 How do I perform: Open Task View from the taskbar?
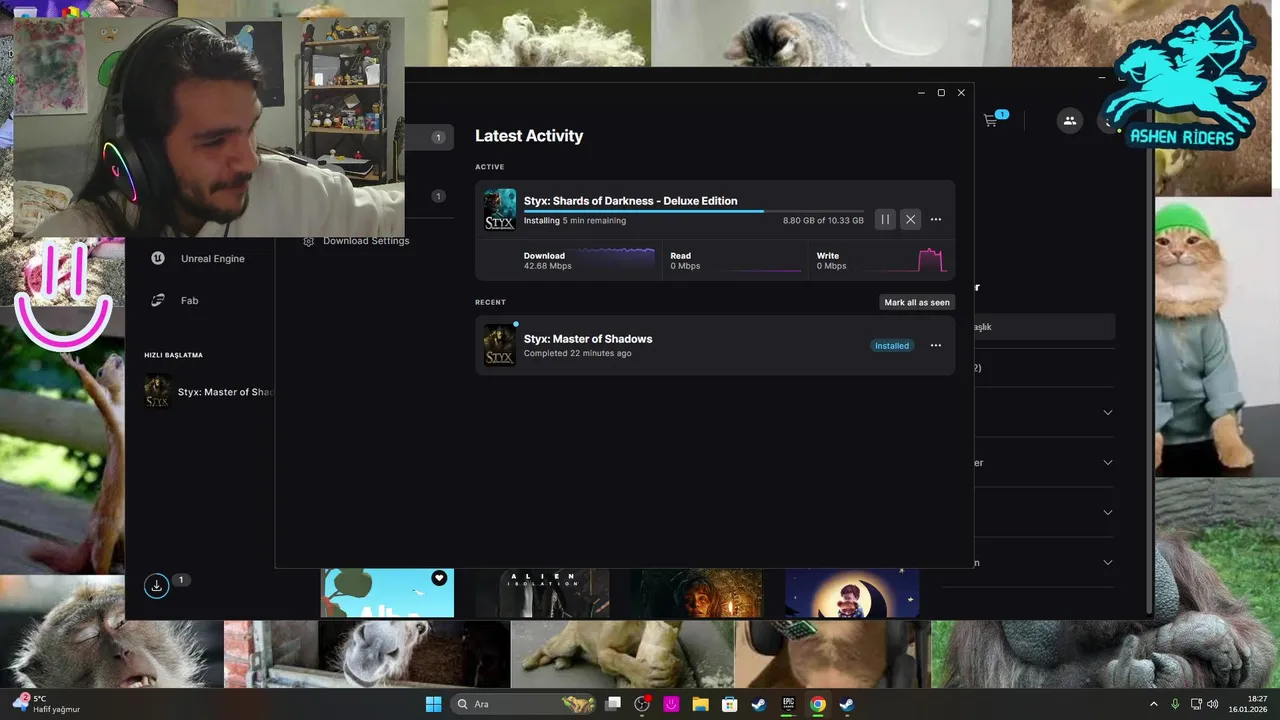(613, 704)
